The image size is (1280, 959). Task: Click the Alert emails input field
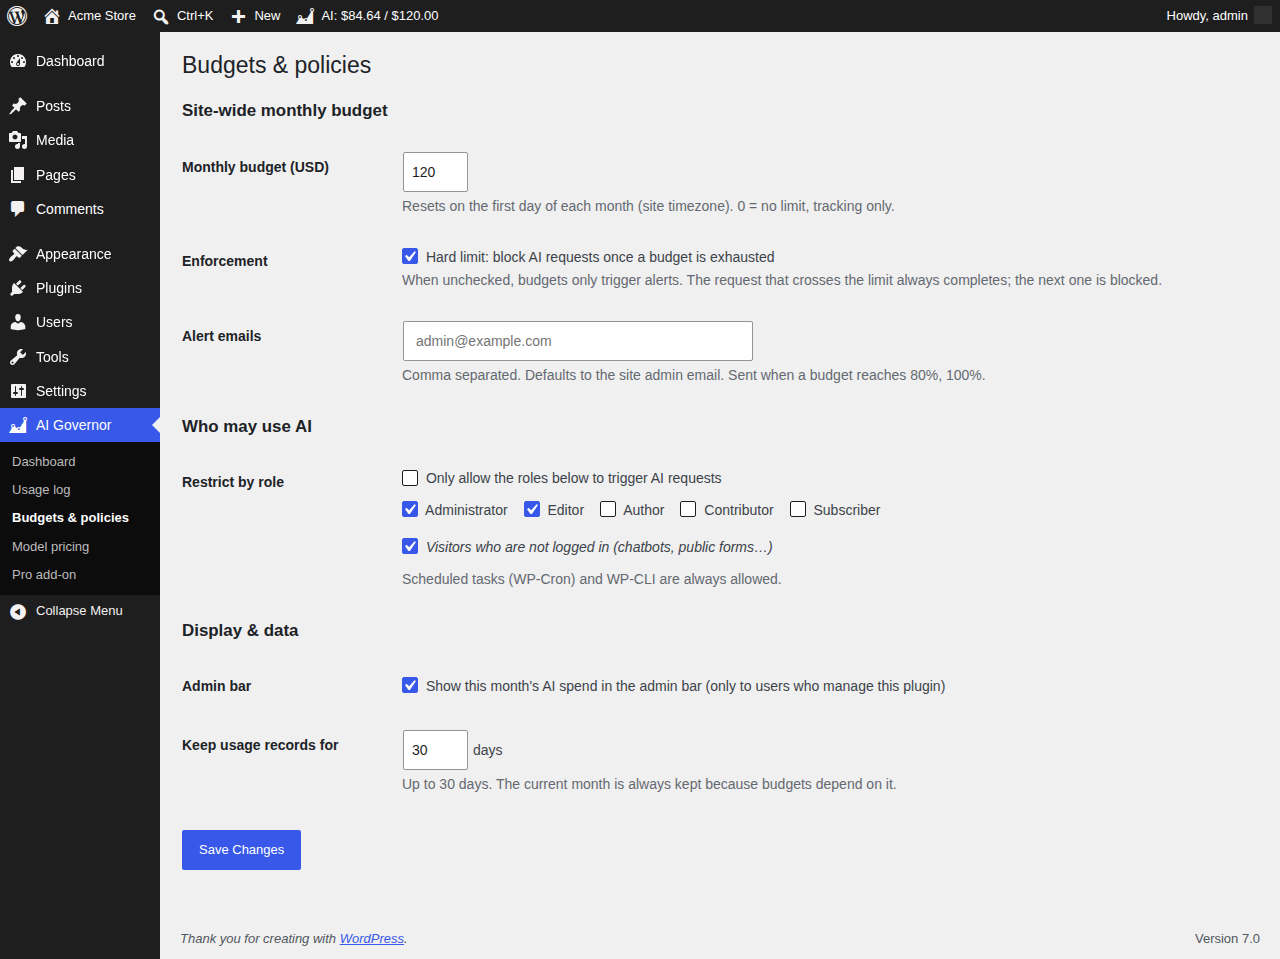point(578,341)
